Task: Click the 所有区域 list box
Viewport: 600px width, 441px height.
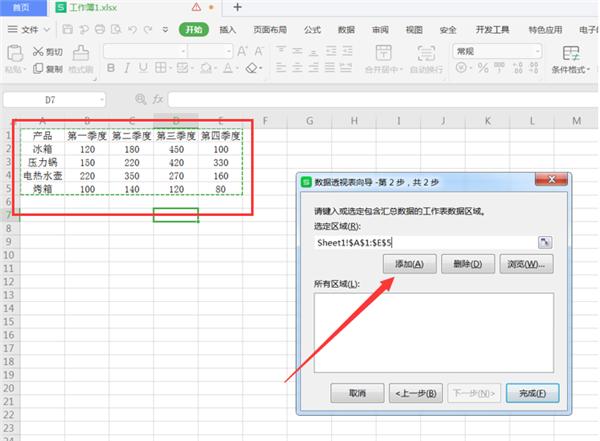Action: (434, 333)
